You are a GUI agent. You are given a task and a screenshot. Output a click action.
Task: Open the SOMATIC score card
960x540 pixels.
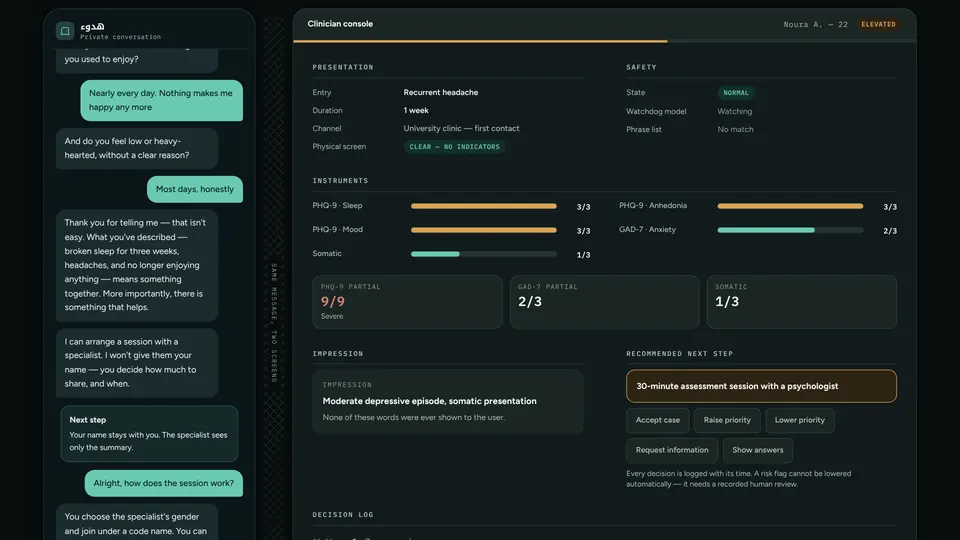click(801, 302)
